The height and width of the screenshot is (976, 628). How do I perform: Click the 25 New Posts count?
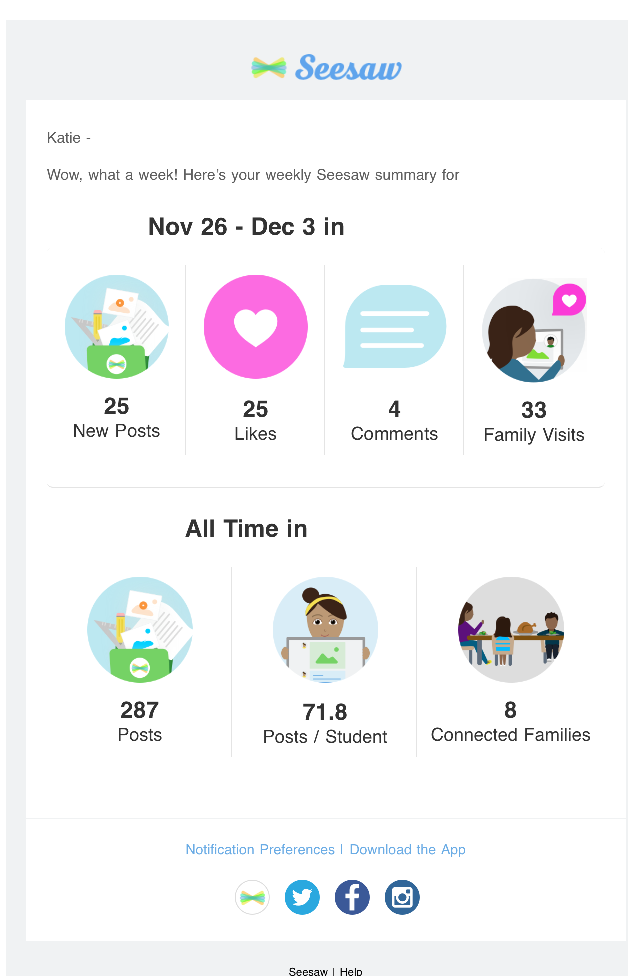coord(116,406)
